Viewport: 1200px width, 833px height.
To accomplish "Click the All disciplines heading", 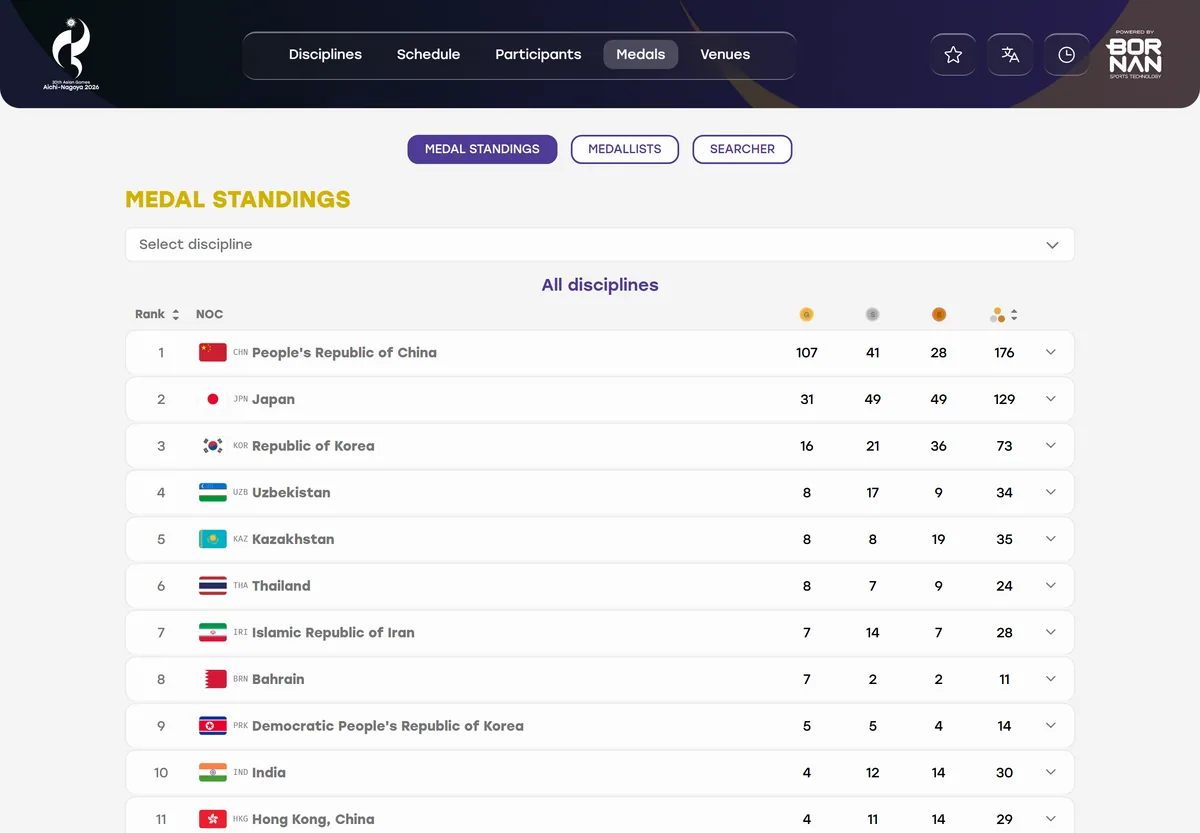I will coord(600,285).
